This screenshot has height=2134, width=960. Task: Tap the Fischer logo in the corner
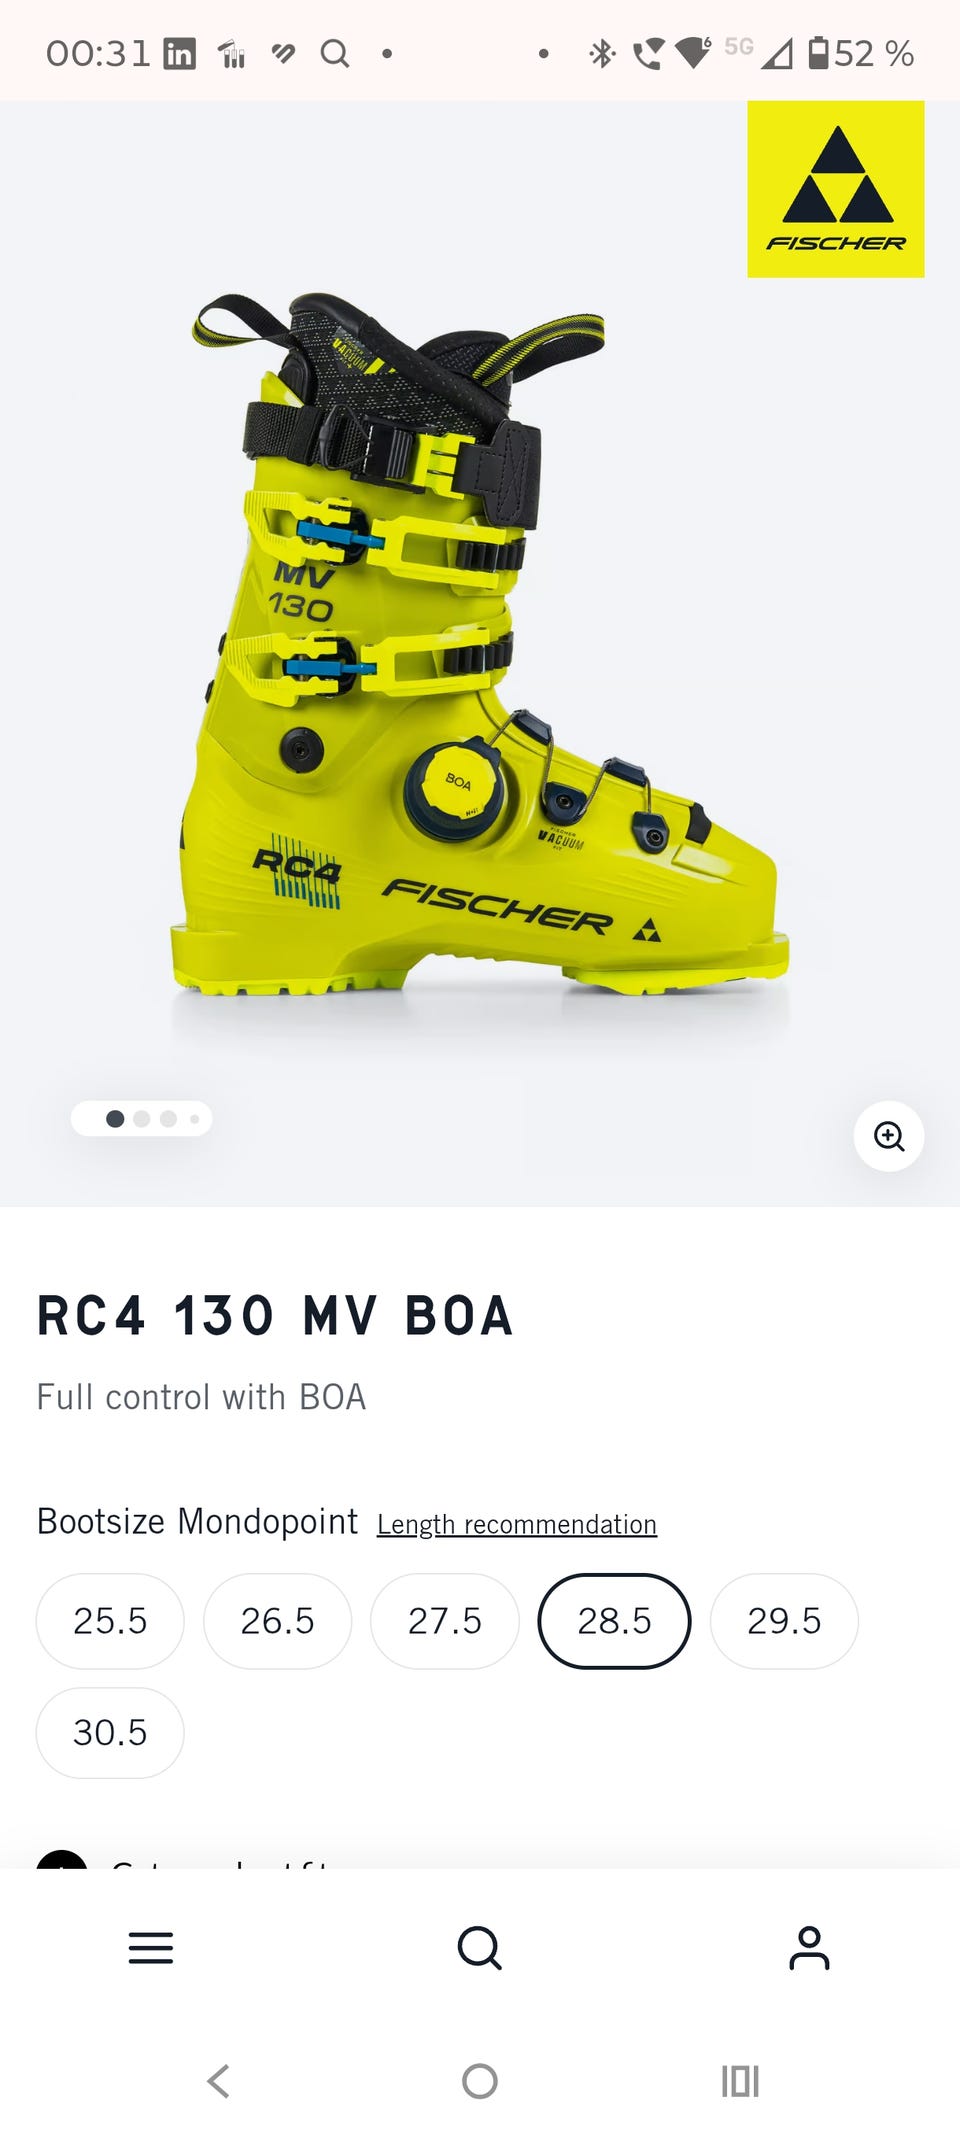click(836, 189)
